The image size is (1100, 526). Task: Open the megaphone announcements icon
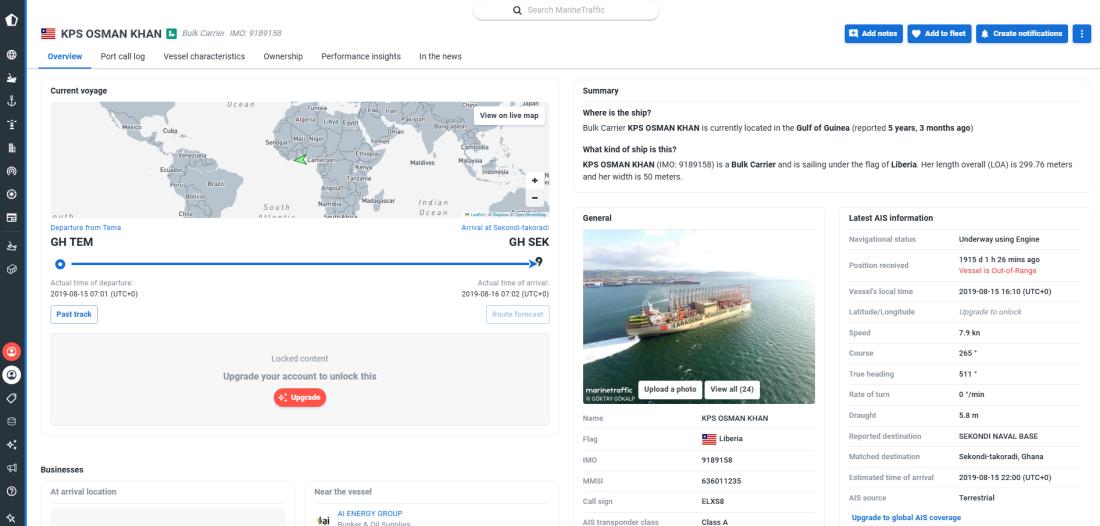(11, 468)
